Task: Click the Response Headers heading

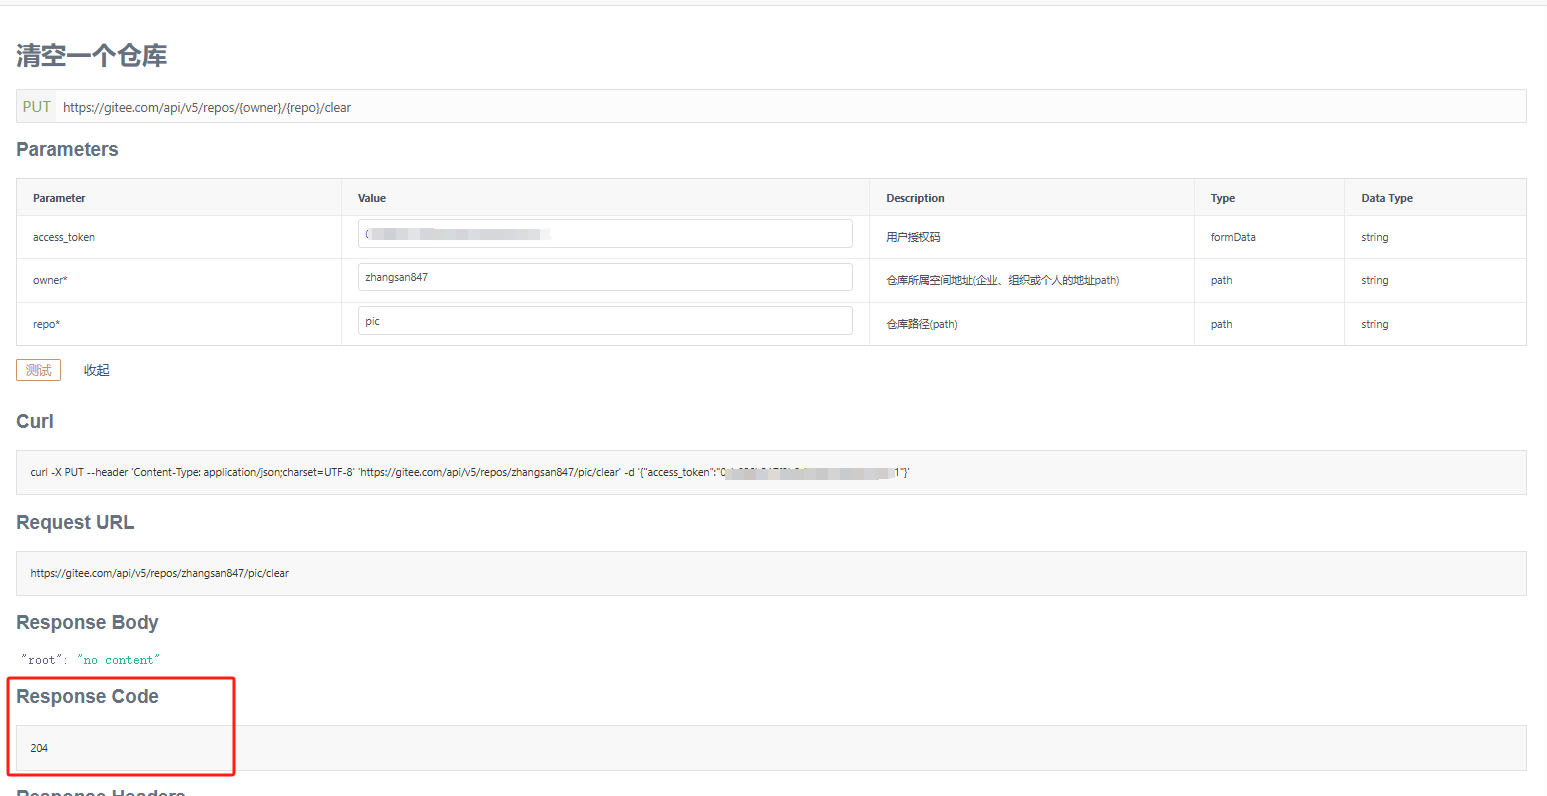Action: coord(100,791)
